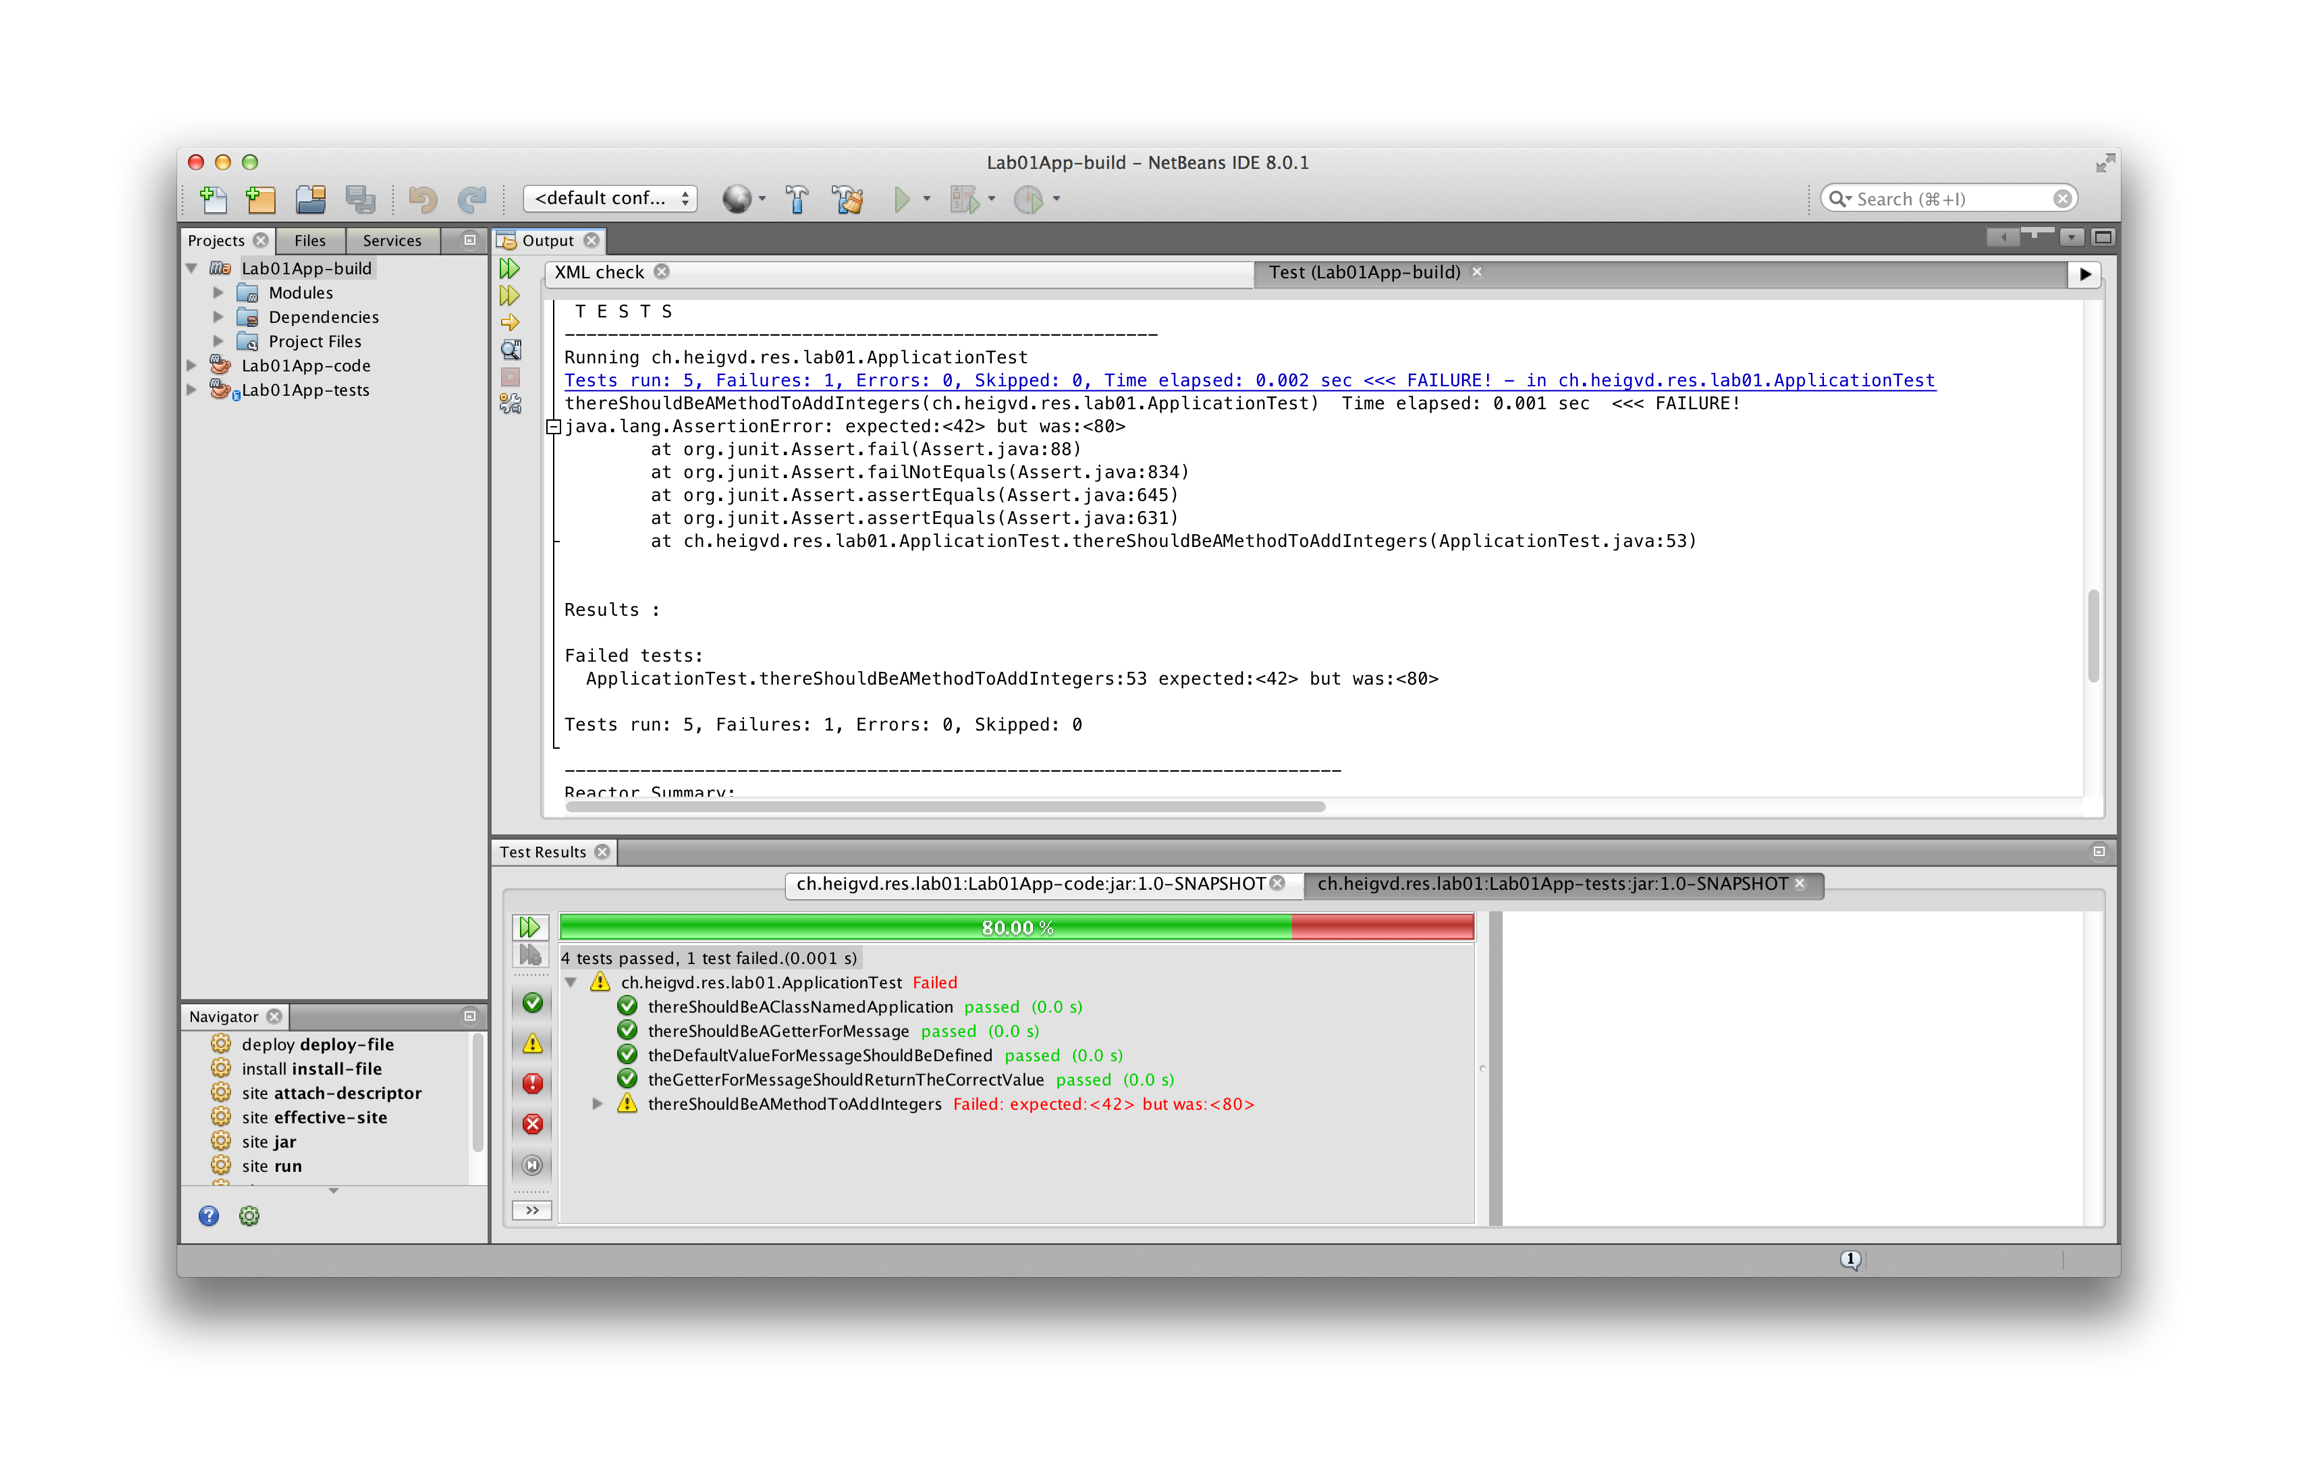Click the Navigator help question icon
This screenshot has height=1484, width=2298.
click(x=208, y=1216)
